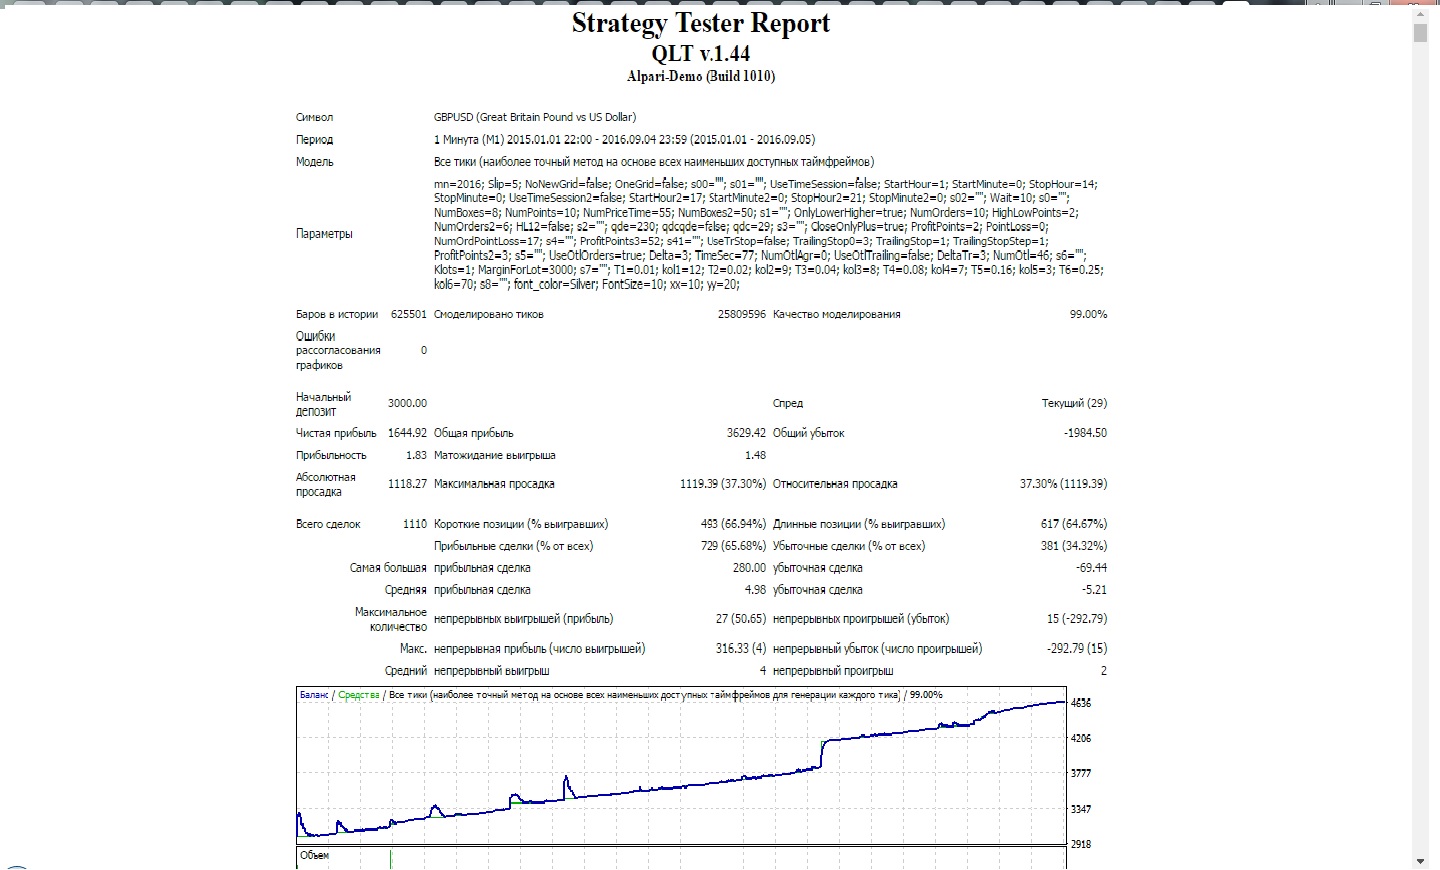The height and width of the screenshot is (870, 1440).
Task: Click the Период label
Action: 314,140
